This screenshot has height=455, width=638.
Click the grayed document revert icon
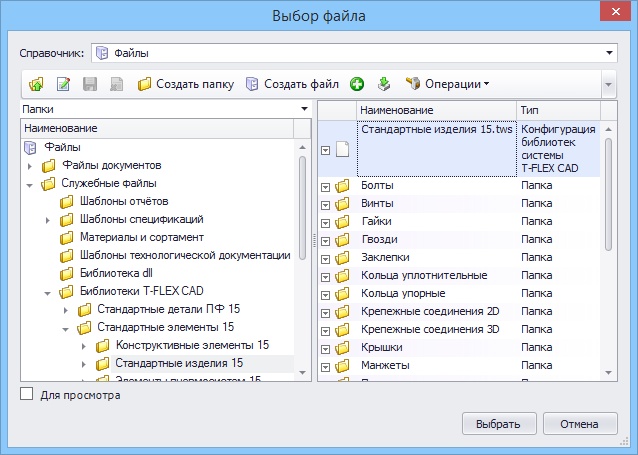[x=116, y=84]
